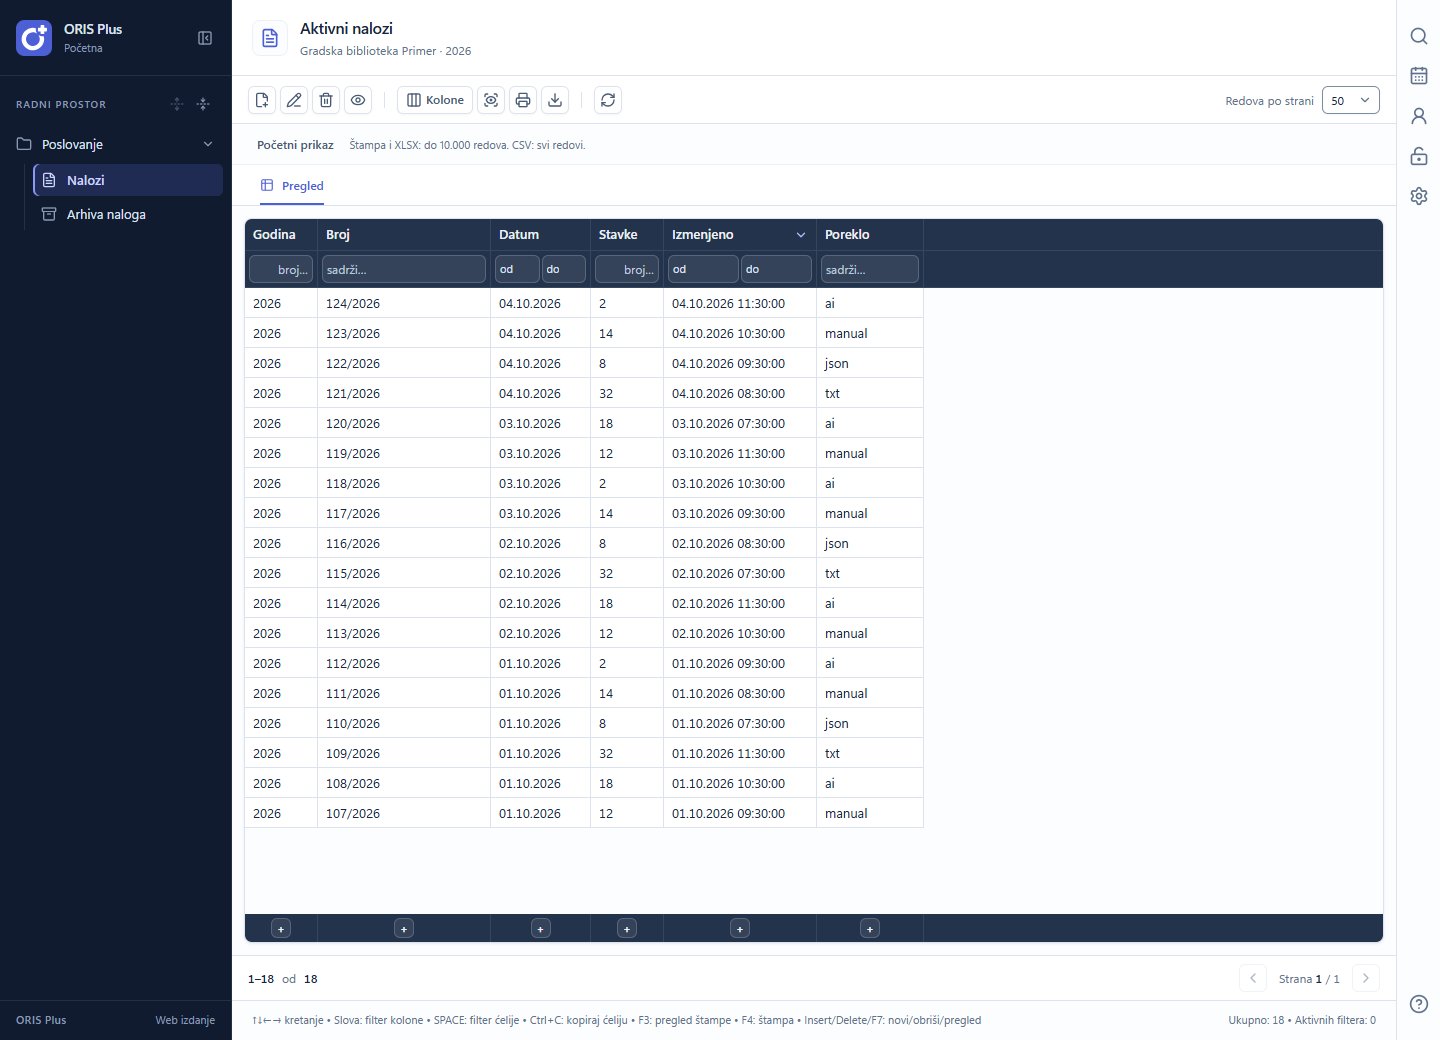Click the Početni prikaz button
This screenshot has height=1040, width=1440.
click(295, 145)
